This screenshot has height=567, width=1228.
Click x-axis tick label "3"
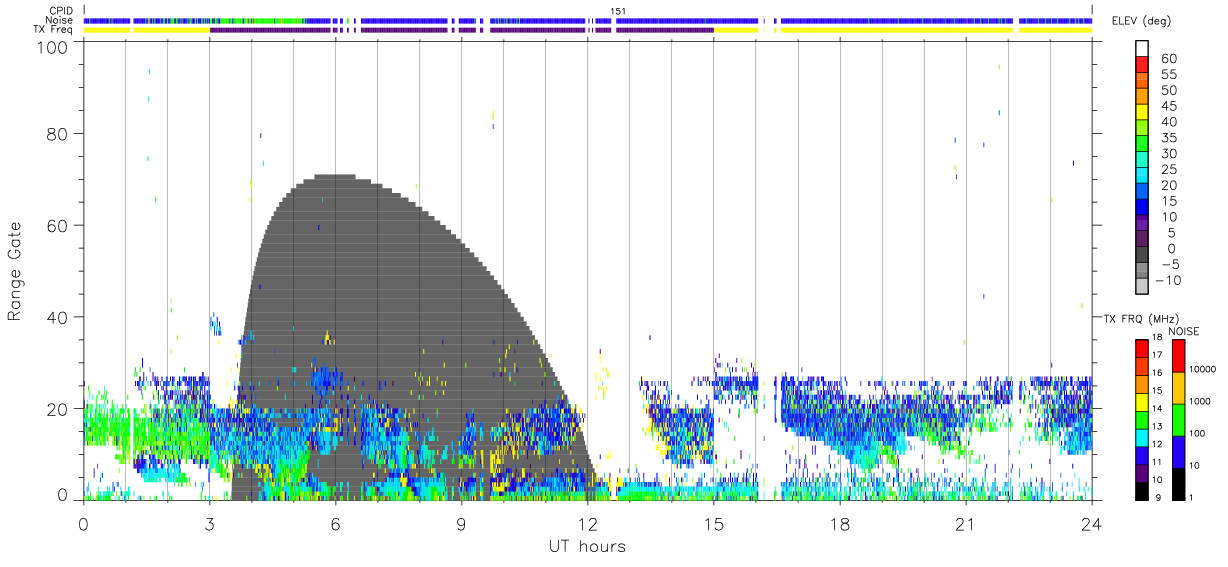click(x=209, y=524)
